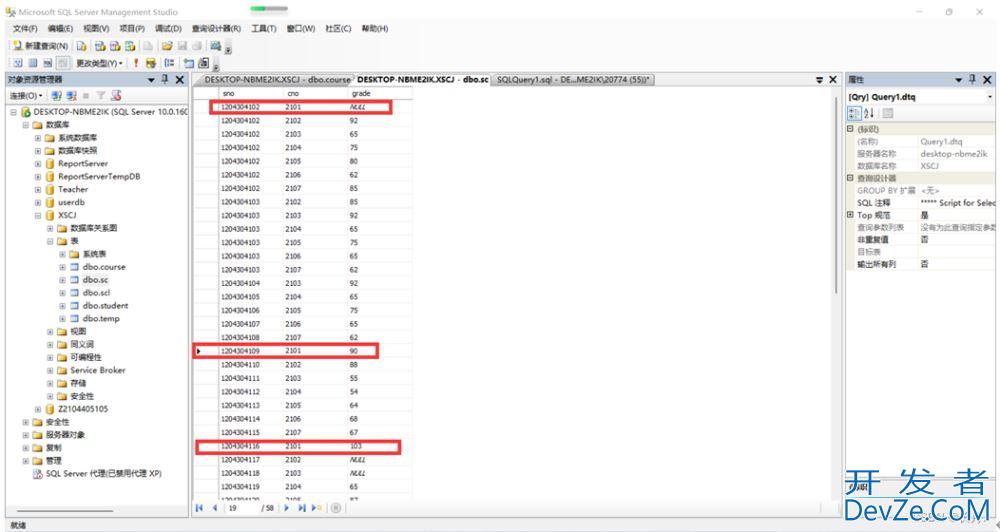
Task: Click the Object Explorer horizontal scrollbar
Action: pos(64,511)
